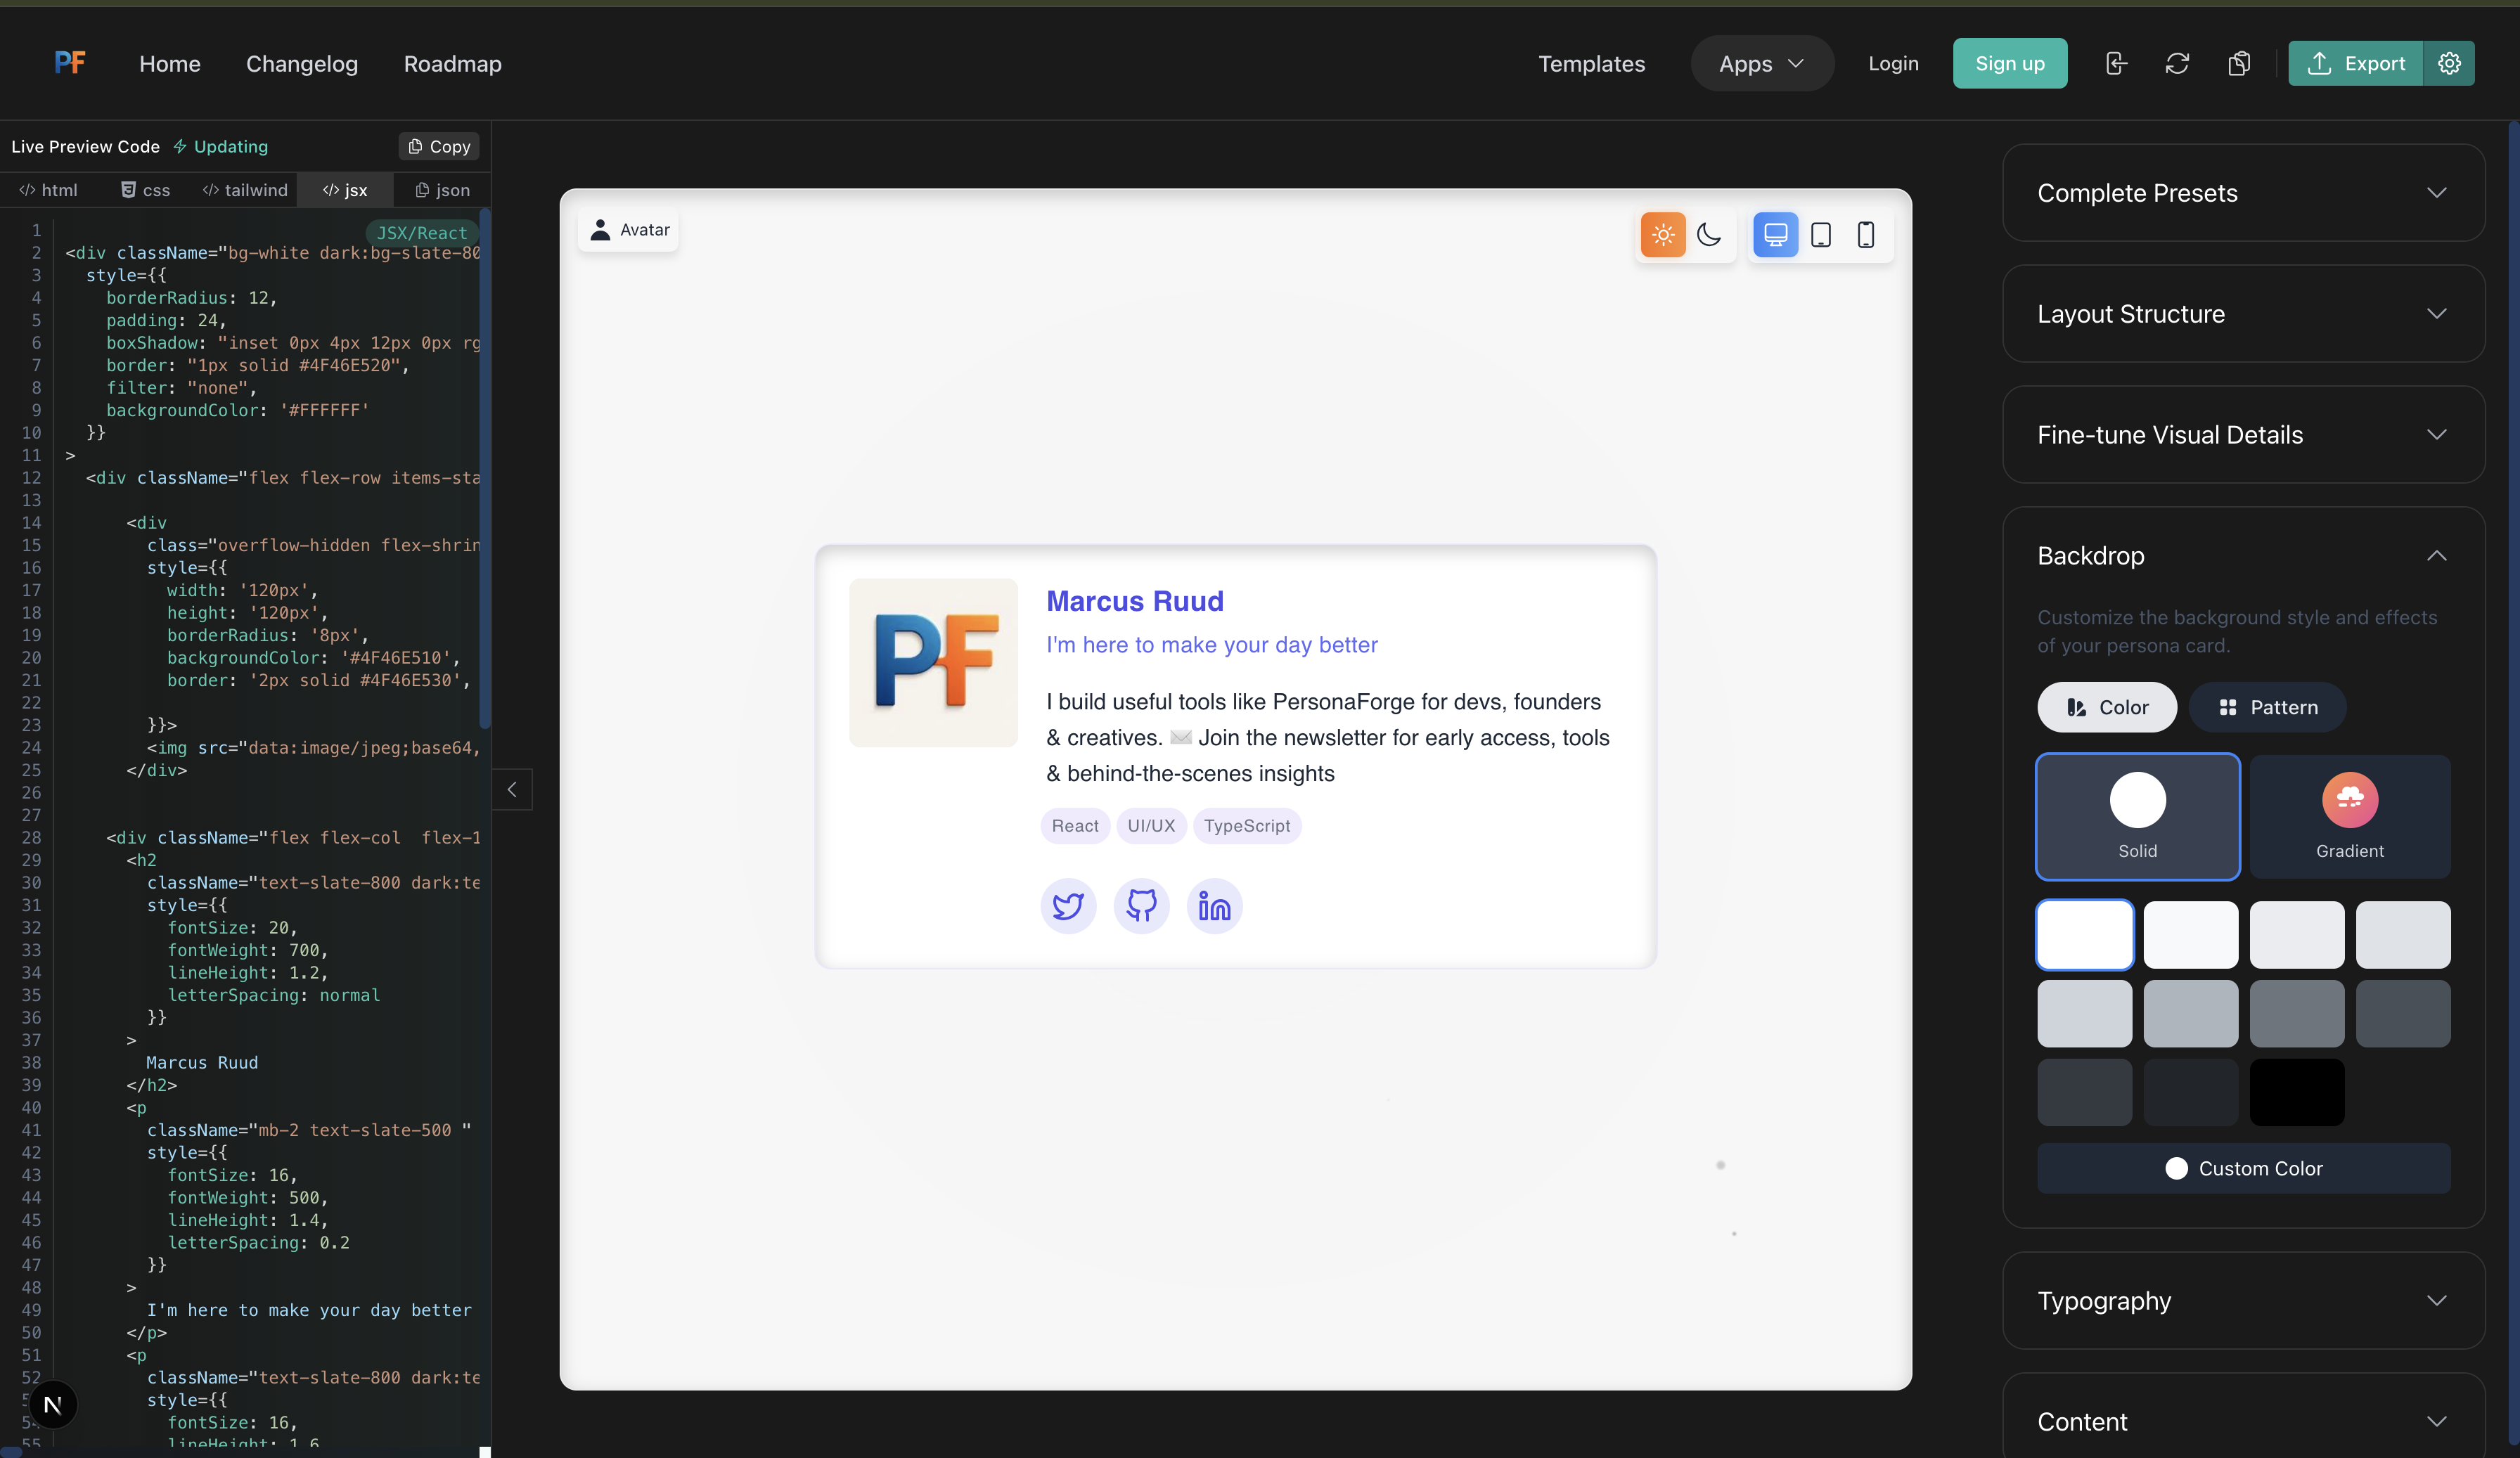Switch to the css code tab

pyautogui.click(x=146, y=190)
